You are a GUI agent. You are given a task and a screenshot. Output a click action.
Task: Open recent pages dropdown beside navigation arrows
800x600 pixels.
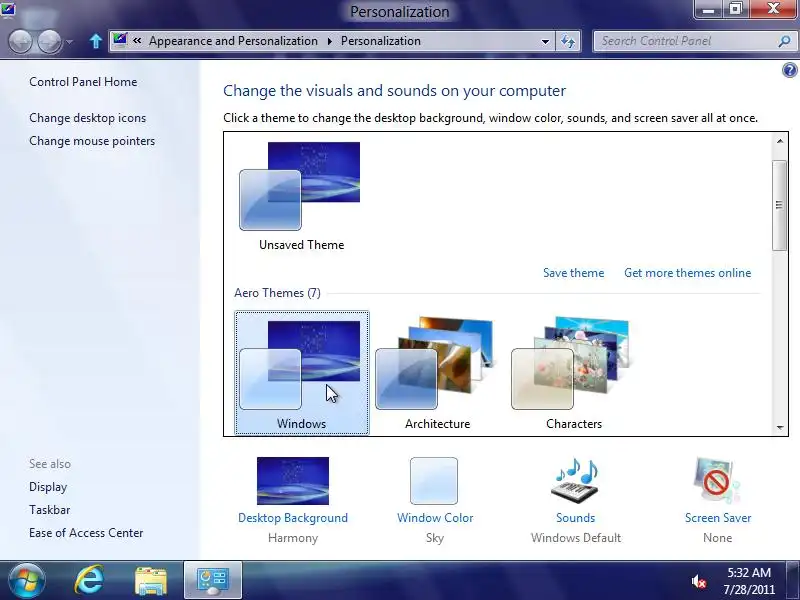click(70, 42)
